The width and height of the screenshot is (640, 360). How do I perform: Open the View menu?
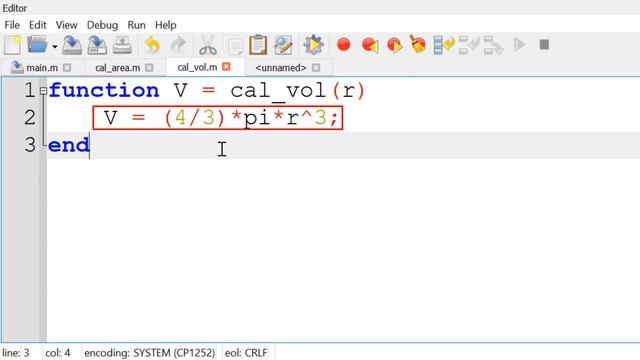[x=67, y=25]
